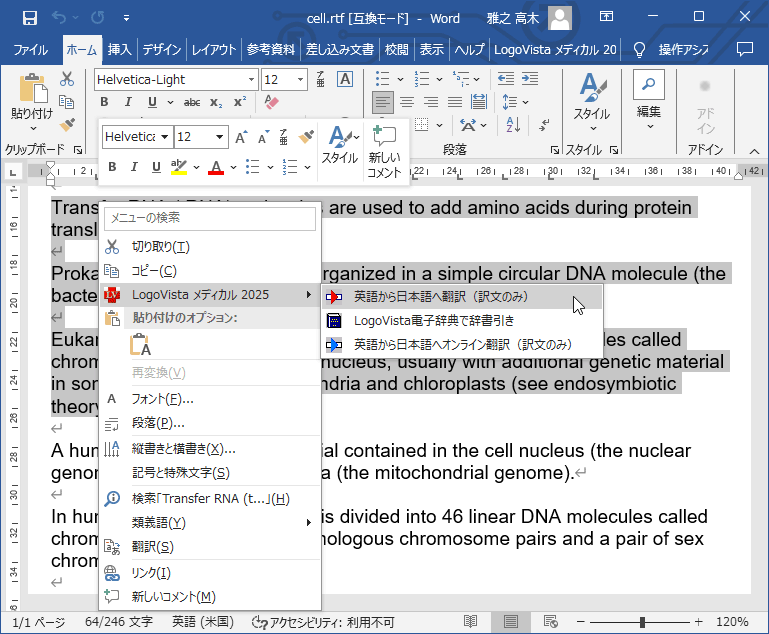Viewport: 769px width, 634px height.
Task: Click the Format Painter brush in Clipboard group
Action: (x=67, y=125)
